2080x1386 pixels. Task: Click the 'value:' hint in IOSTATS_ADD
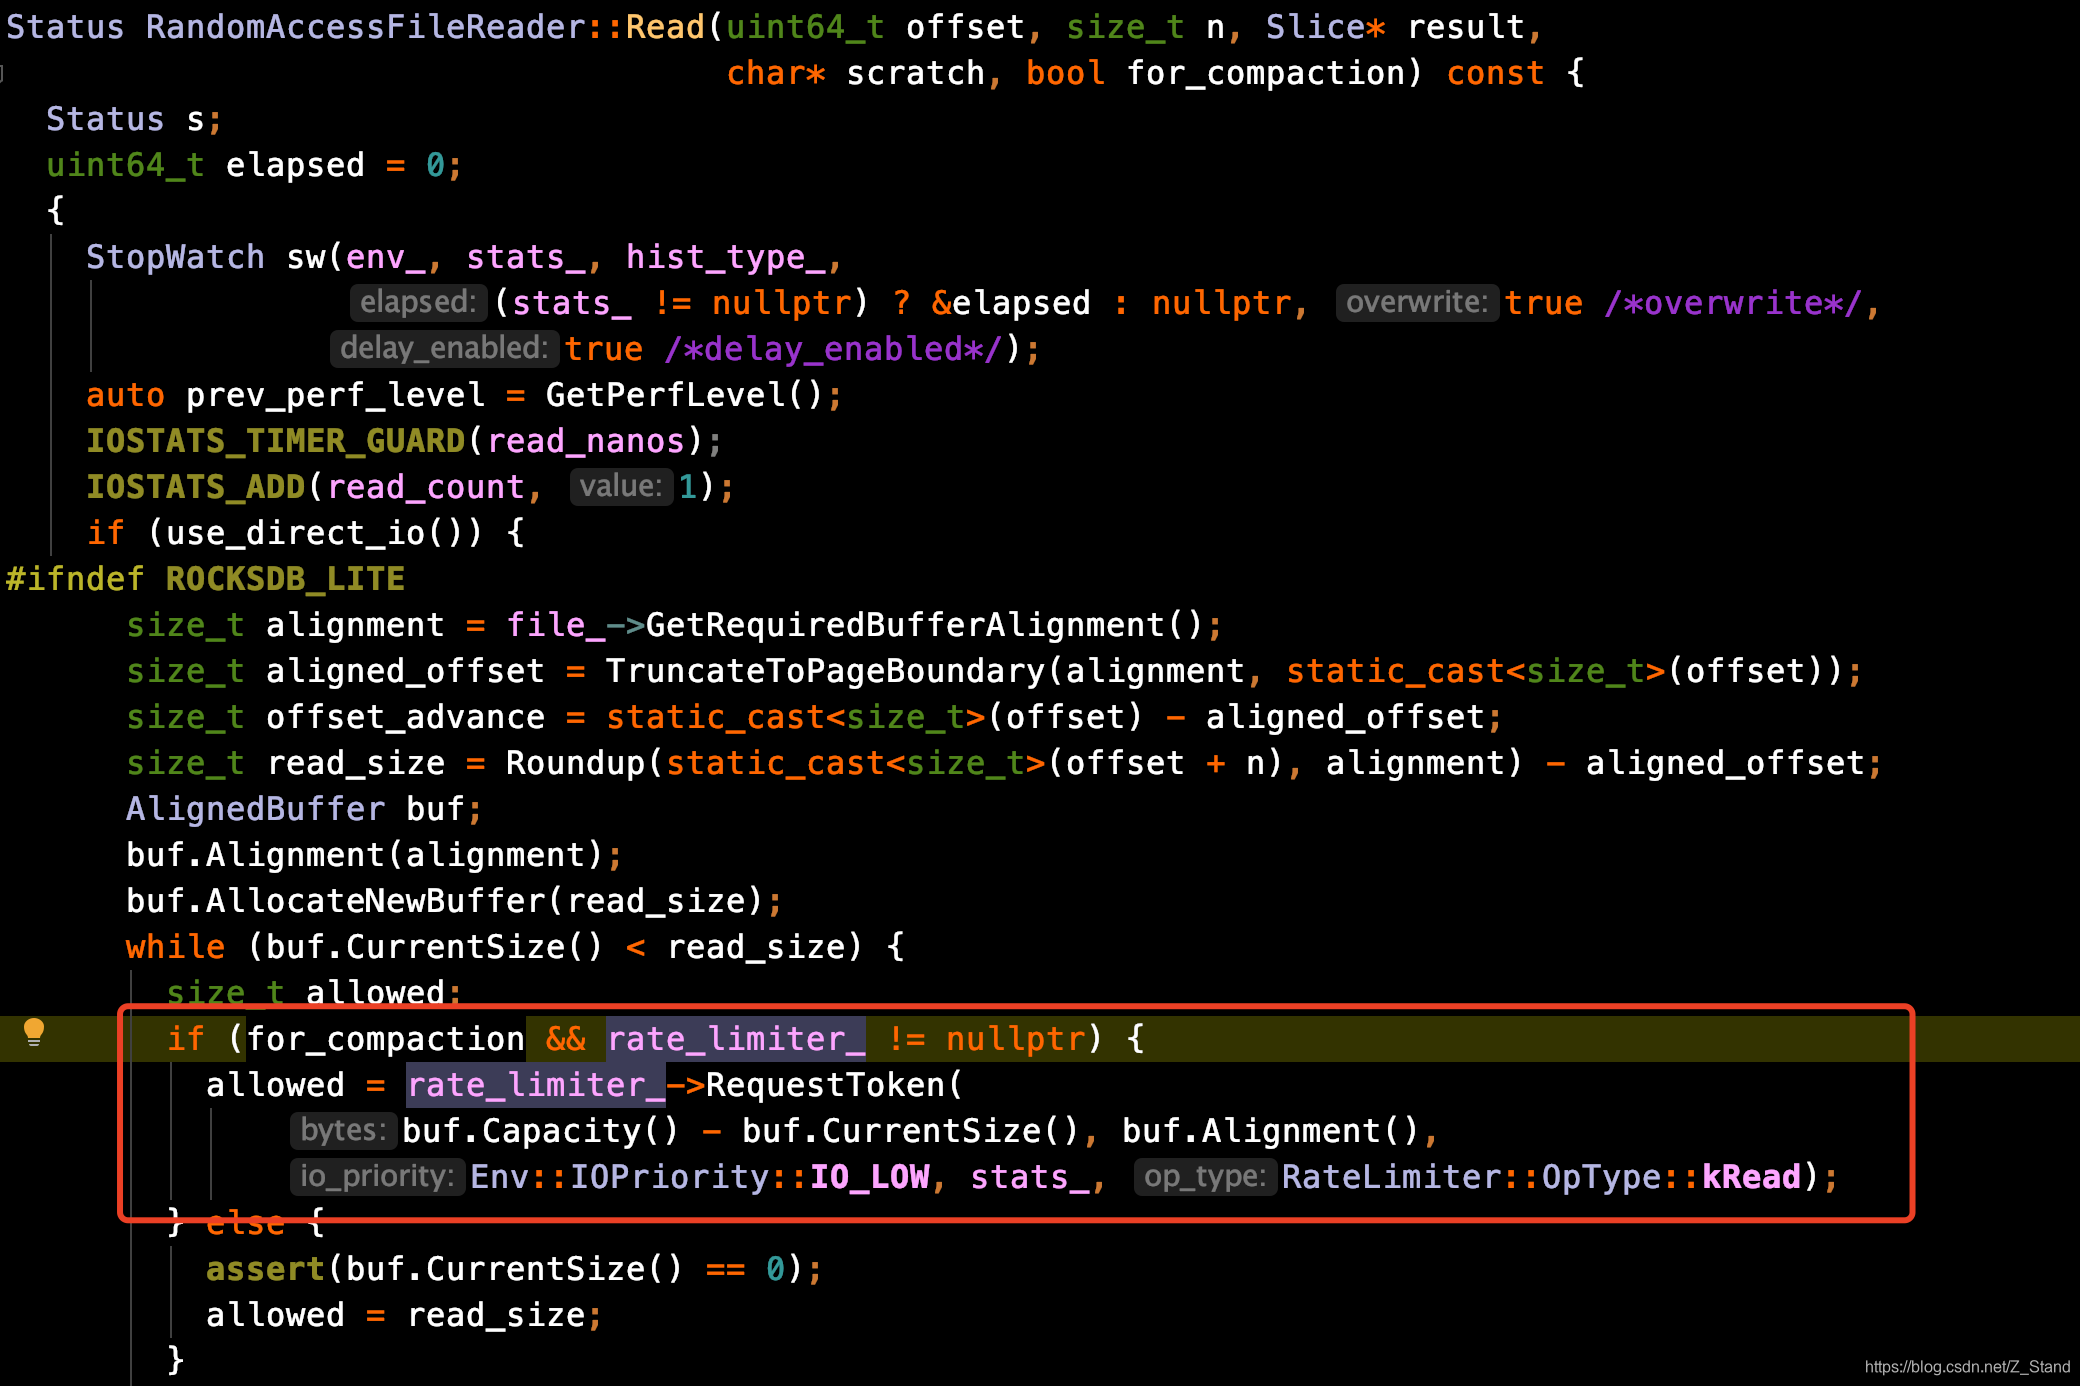point(620,486)
